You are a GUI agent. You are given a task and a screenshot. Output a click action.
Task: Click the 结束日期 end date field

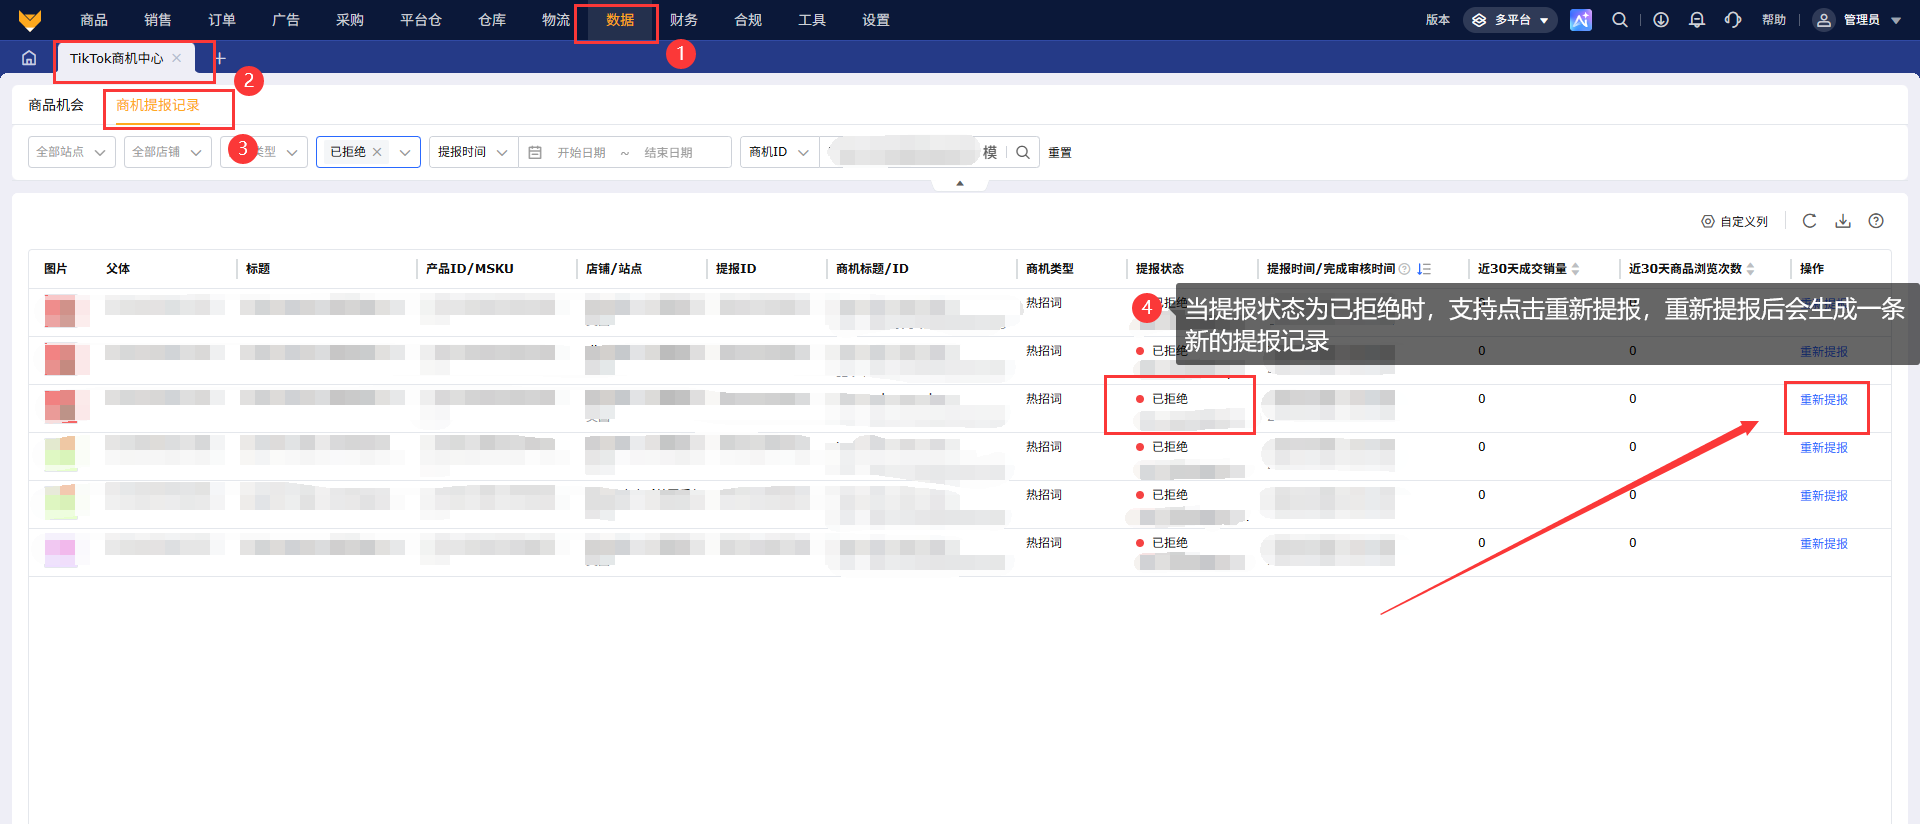[x=669, y=153]
